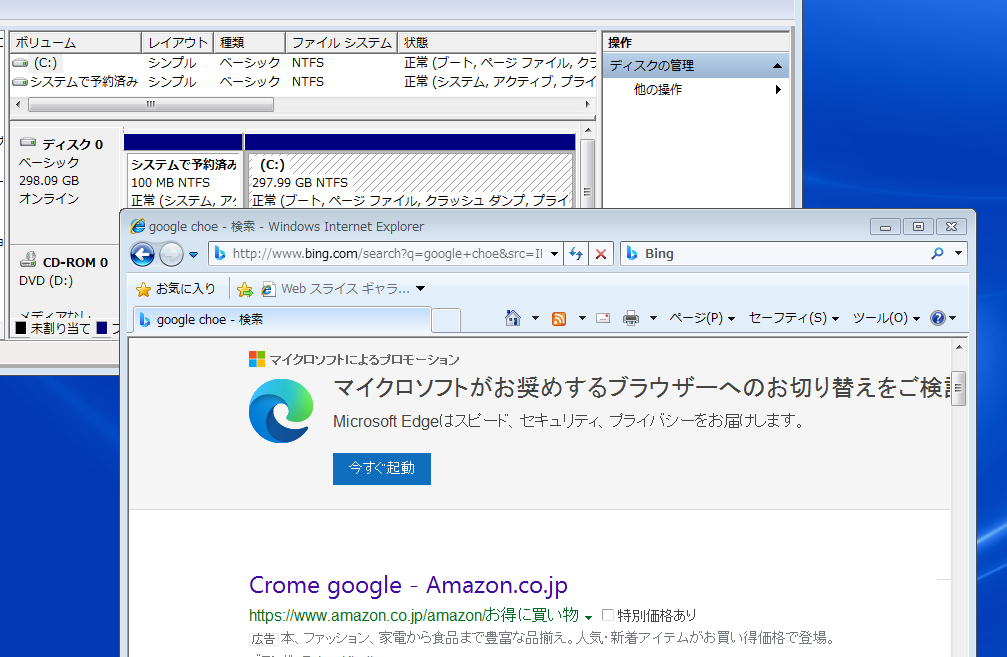Select the (C:) volume row in Disk Management

[x=303, y=62]
